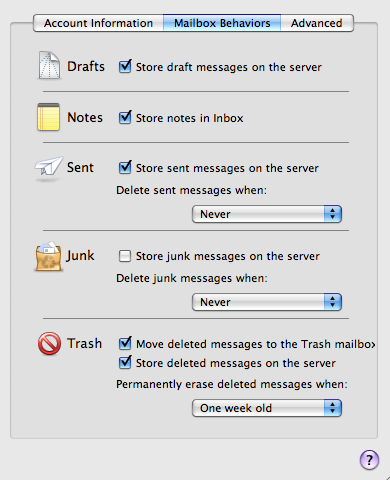Click the Drafts document icon
Screen dimensions: 390x480
pyautogui.click(x=49, y=65)
